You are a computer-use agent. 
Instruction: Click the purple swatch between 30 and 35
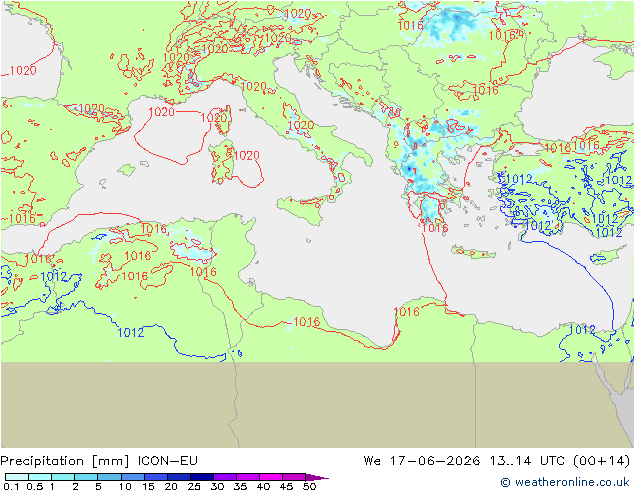224,477
